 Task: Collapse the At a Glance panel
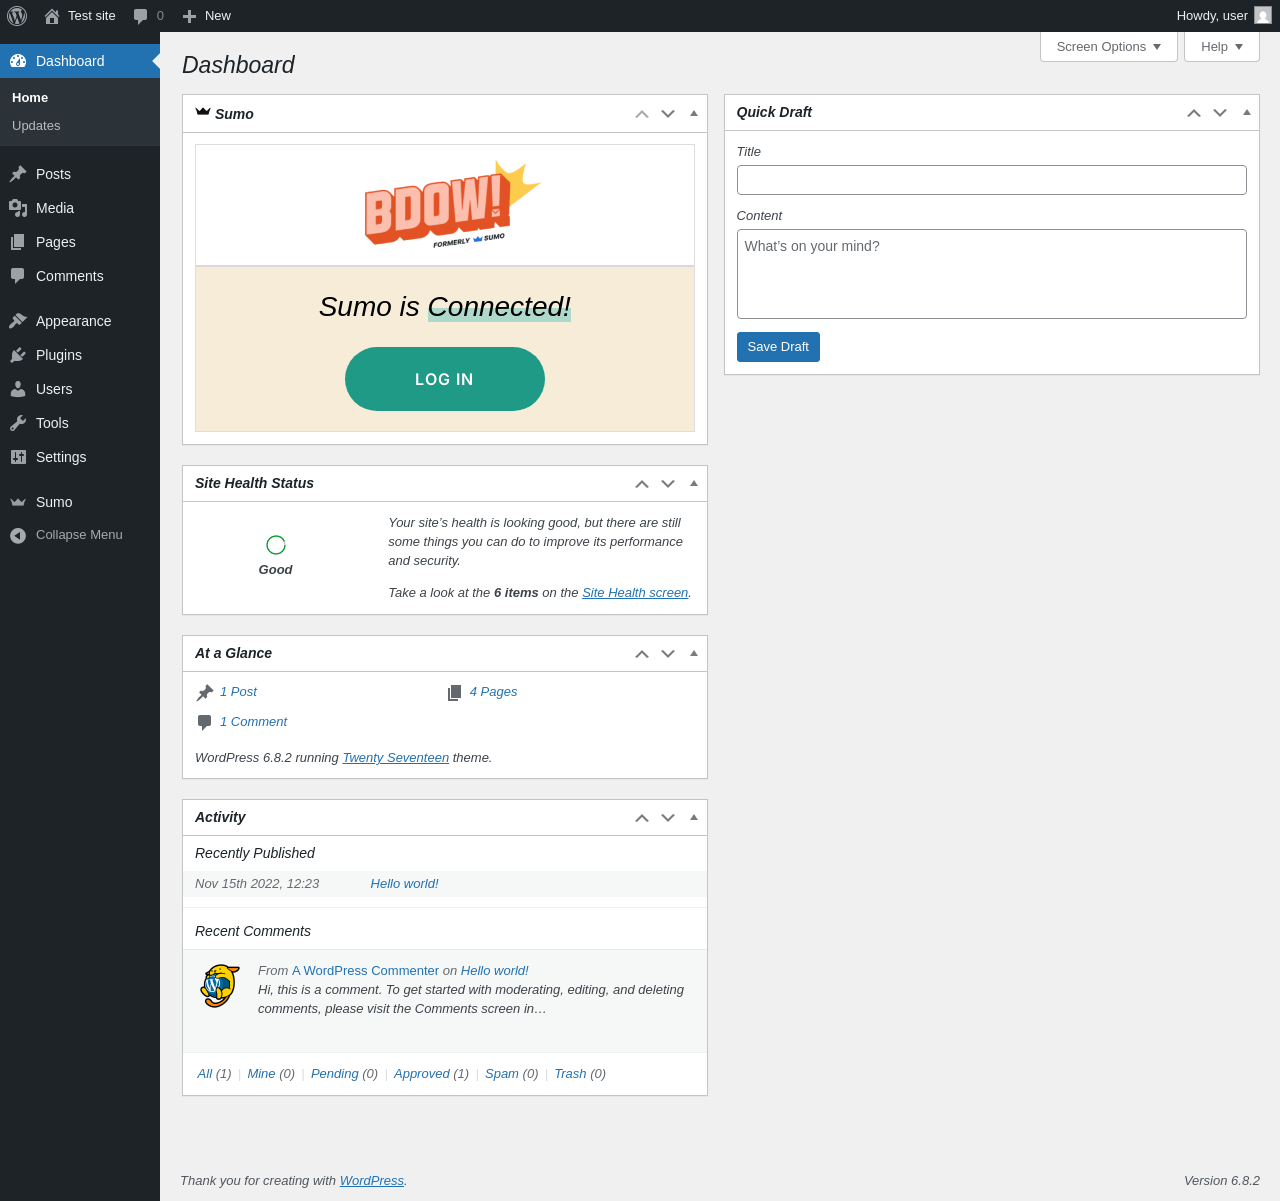pos(694,653)
